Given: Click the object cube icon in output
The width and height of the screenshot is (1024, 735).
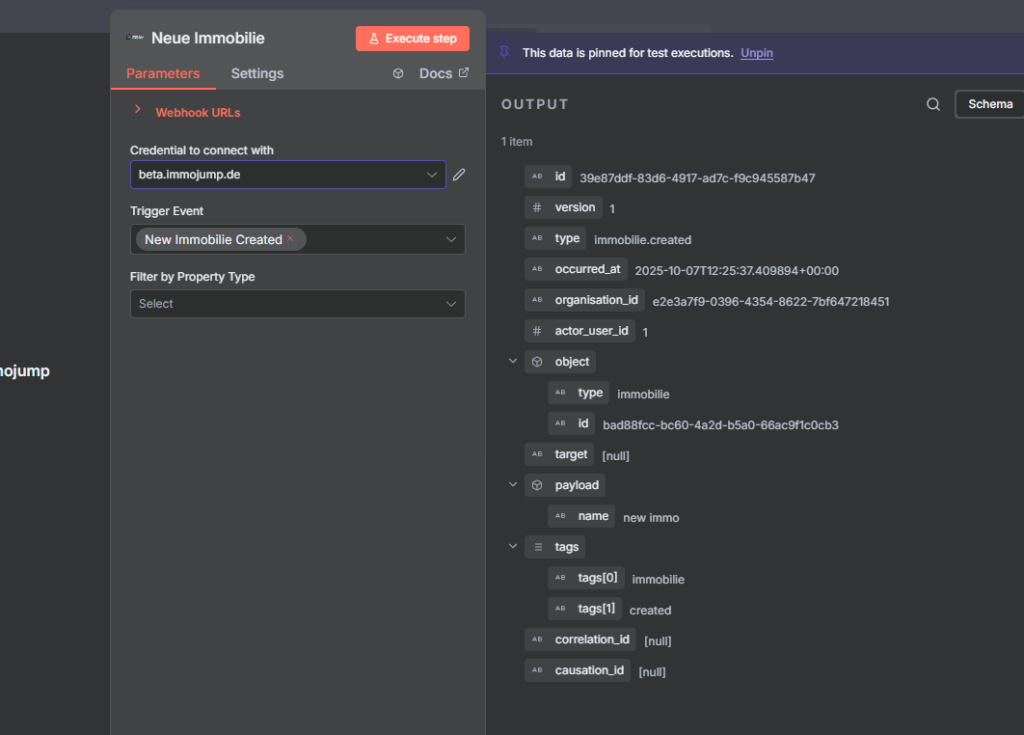Looking at the screenshot, I should pyautogui.click(x=537, y=362).
